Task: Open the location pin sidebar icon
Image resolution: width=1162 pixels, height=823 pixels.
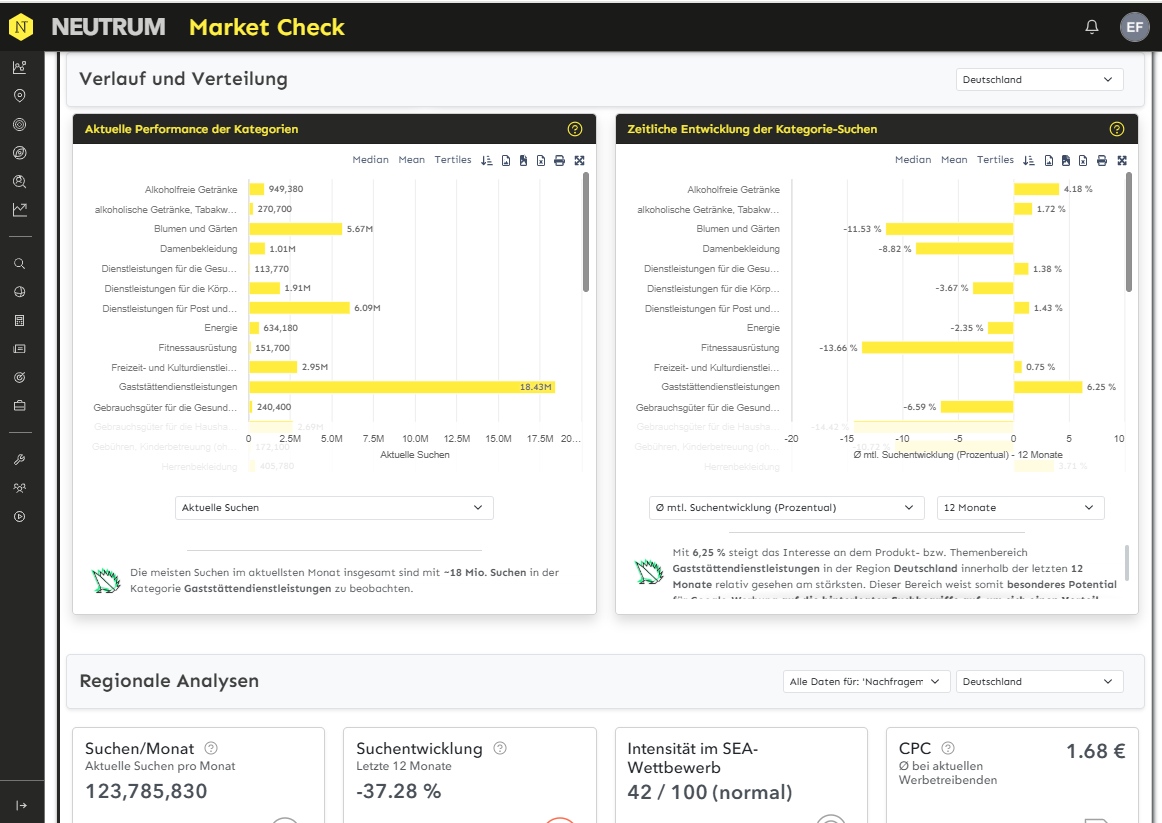Action: [x=20, y=96]
